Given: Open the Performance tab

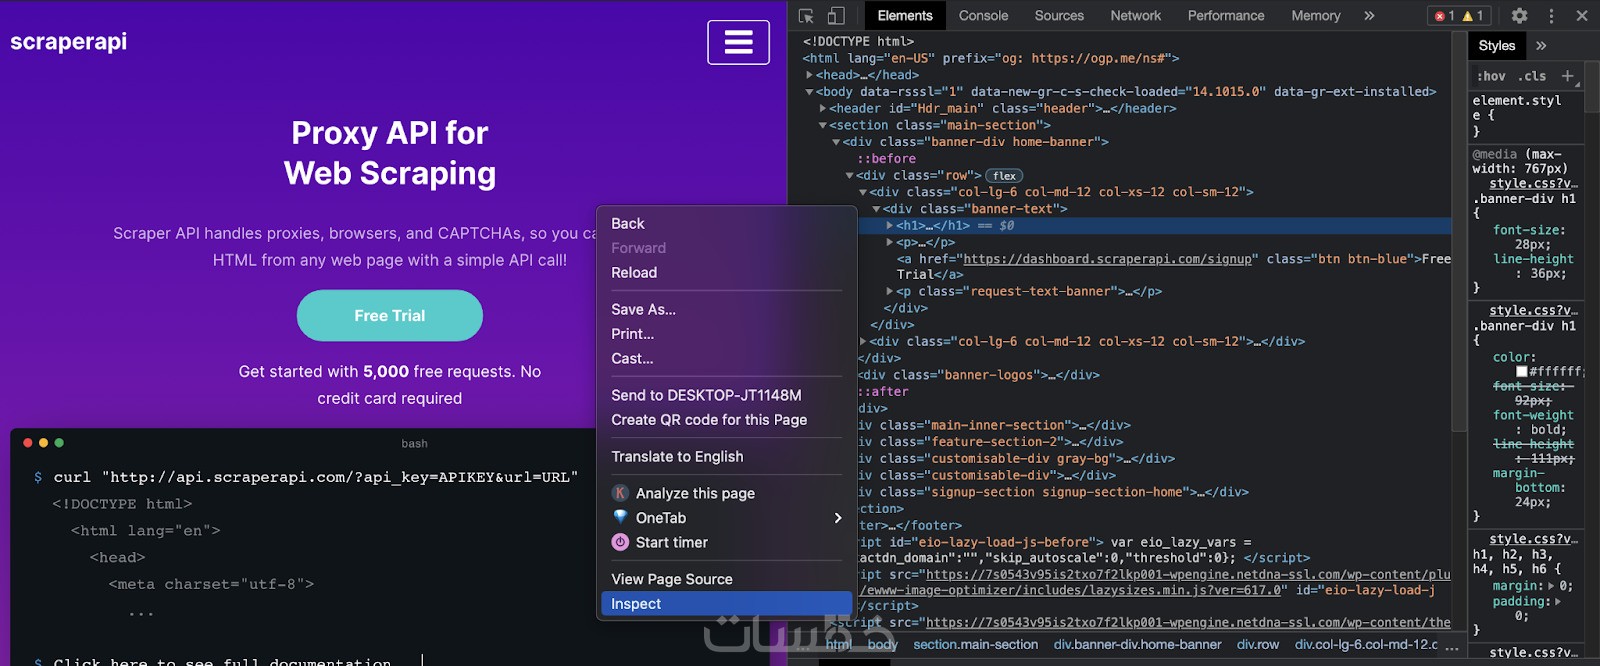Looking at the screenshot, I should point(1226,16).
